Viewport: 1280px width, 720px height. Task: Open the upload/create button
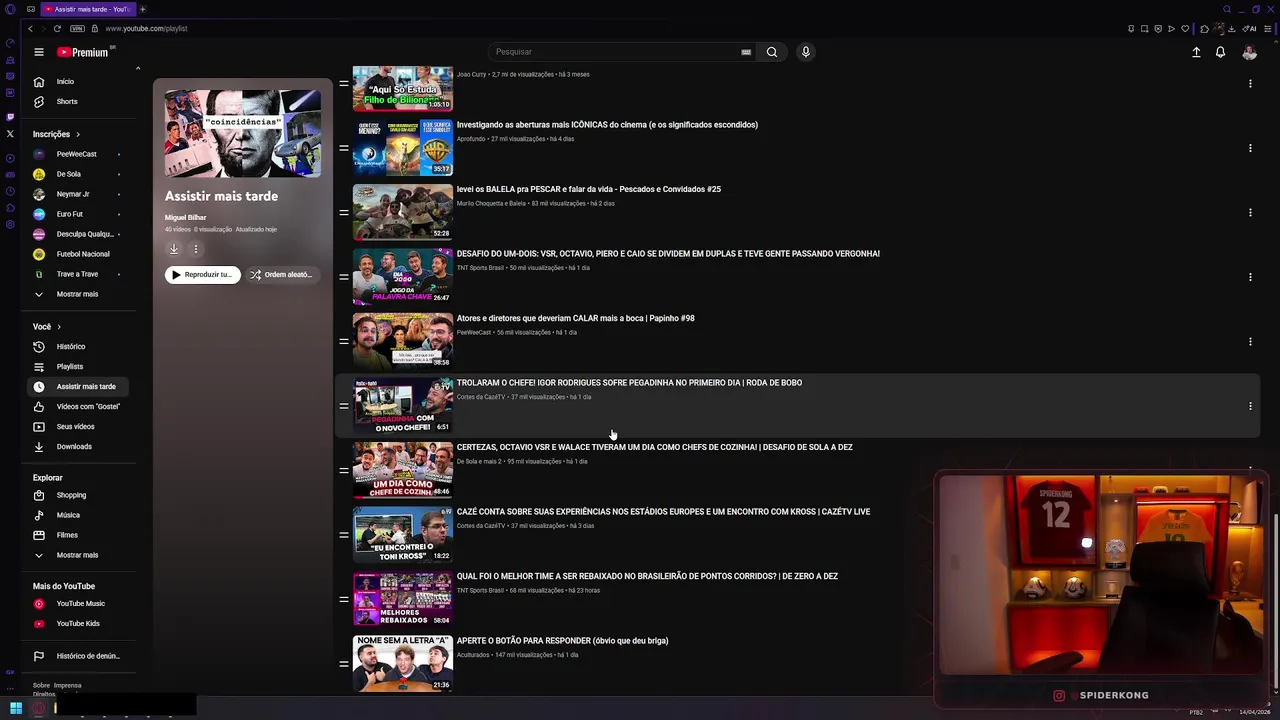pos(1196,52)
